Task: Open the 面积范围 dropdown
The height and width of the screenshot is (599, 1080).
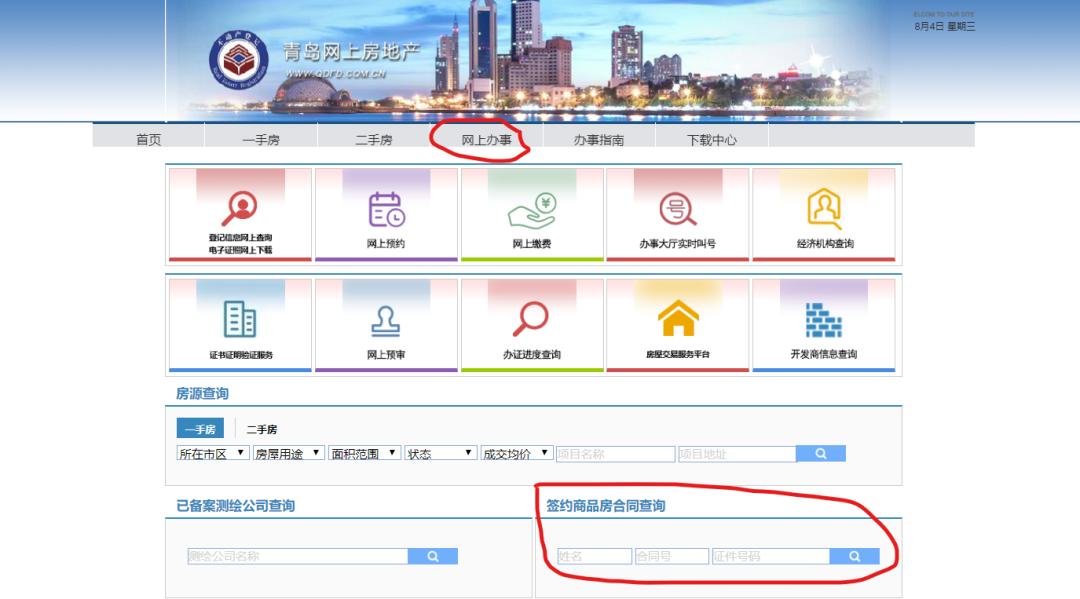Action: 364,453
